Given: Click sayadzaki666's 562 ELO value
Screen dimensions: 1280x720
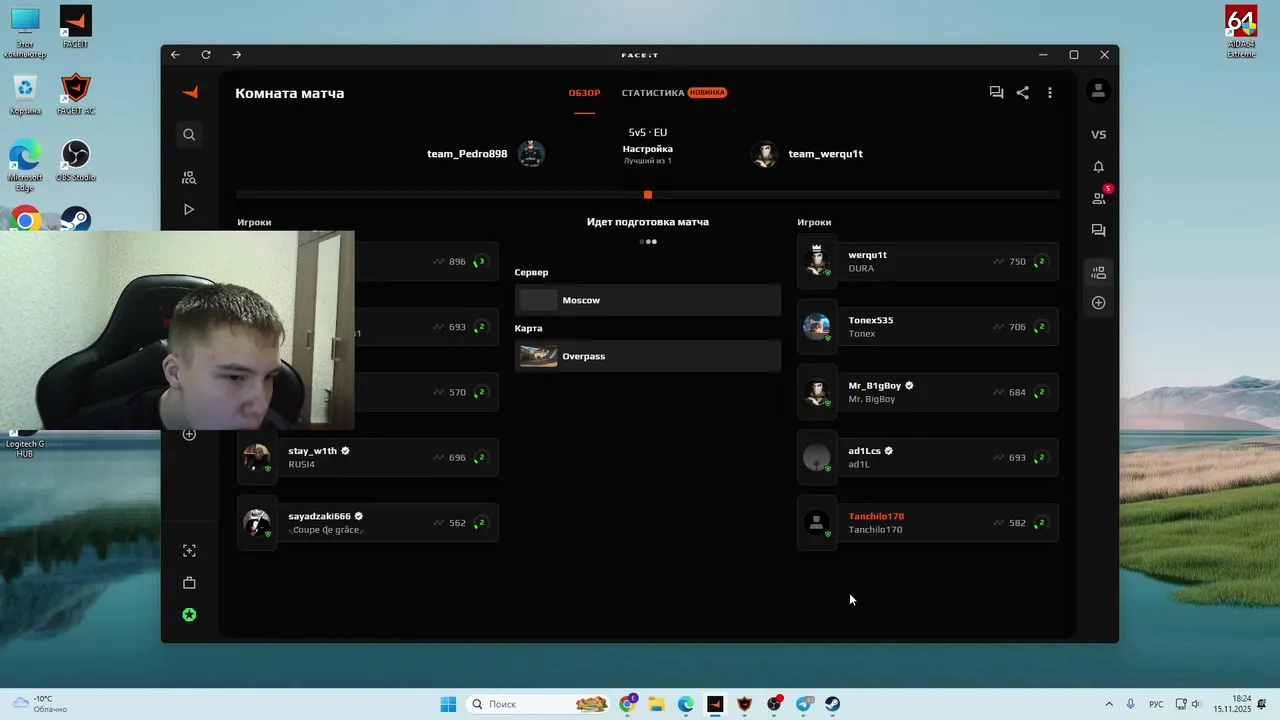Looking at the screenshot, I should click(x=457, y=523).
